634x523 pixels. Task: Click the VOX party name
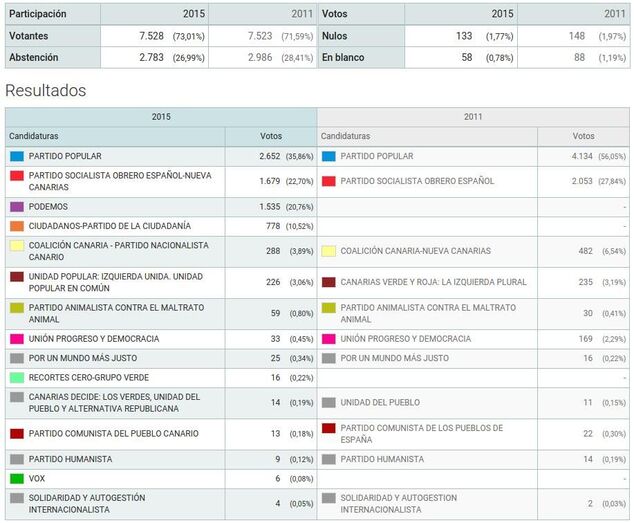click(x=37, y=479)
